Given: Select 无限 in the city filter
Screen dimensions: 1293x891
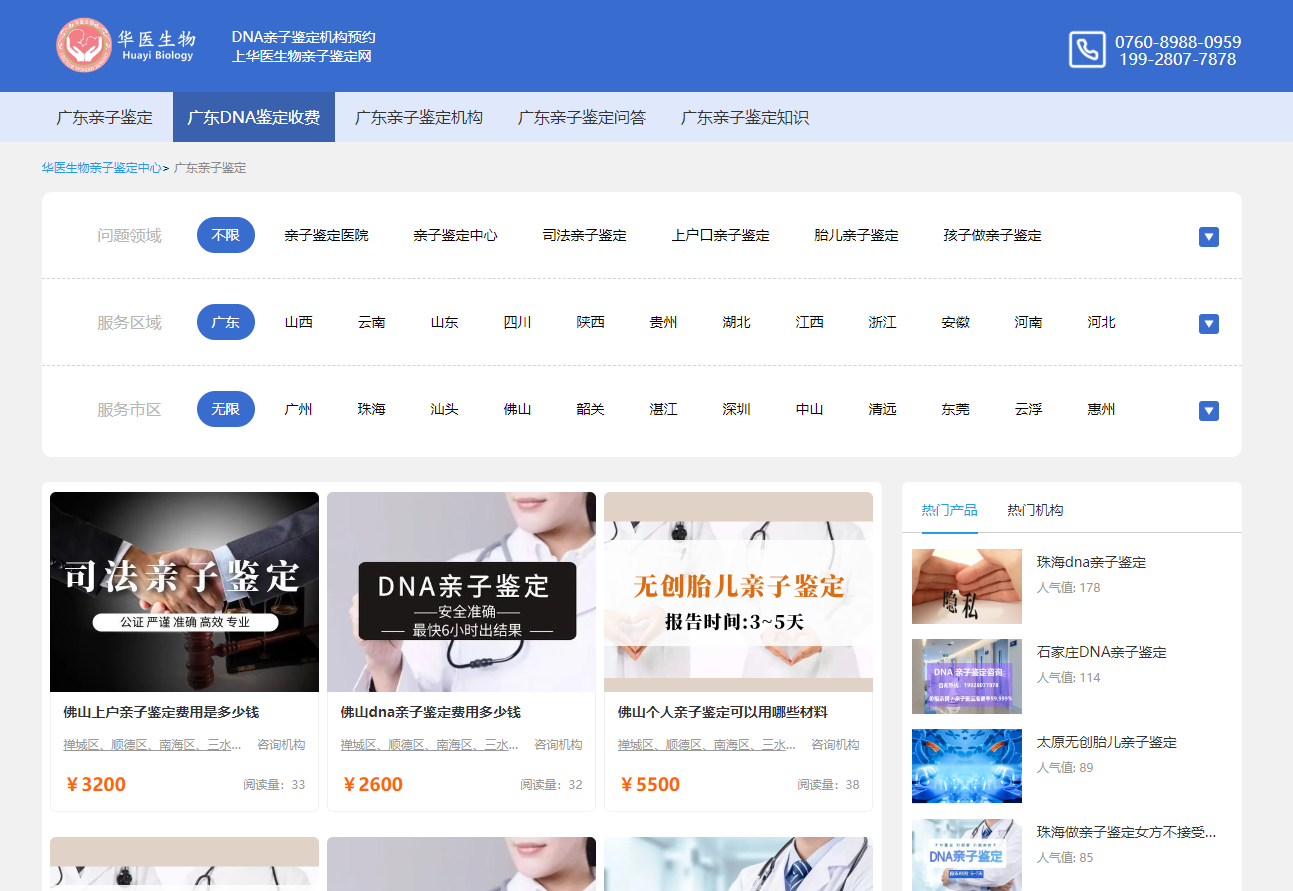Looking at the screenshot, I should tap(225, 409).
